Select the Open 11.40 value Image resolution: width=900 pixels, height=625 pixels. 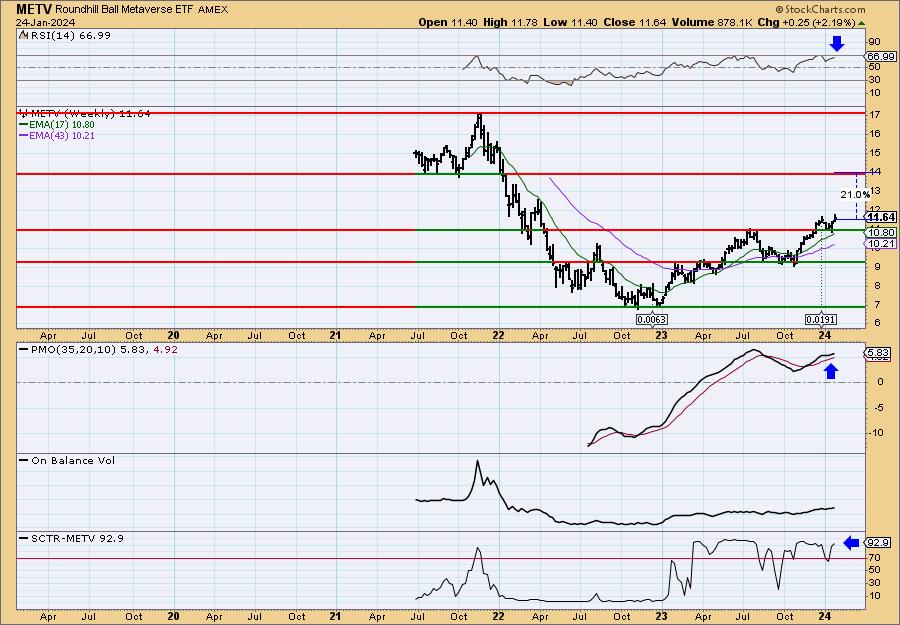(x=447, y=22)
